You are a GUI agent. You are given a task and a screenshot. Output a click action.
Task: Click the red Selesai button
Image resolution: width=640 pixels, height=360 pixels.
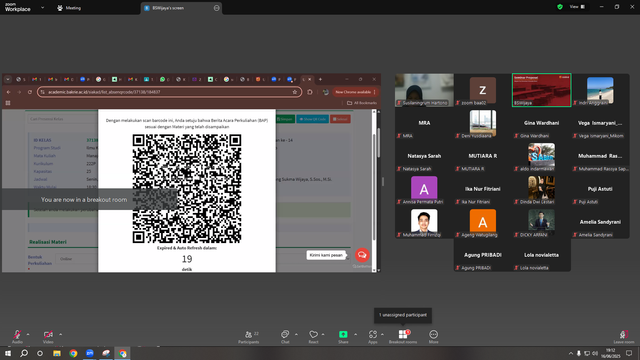[340, 119]
